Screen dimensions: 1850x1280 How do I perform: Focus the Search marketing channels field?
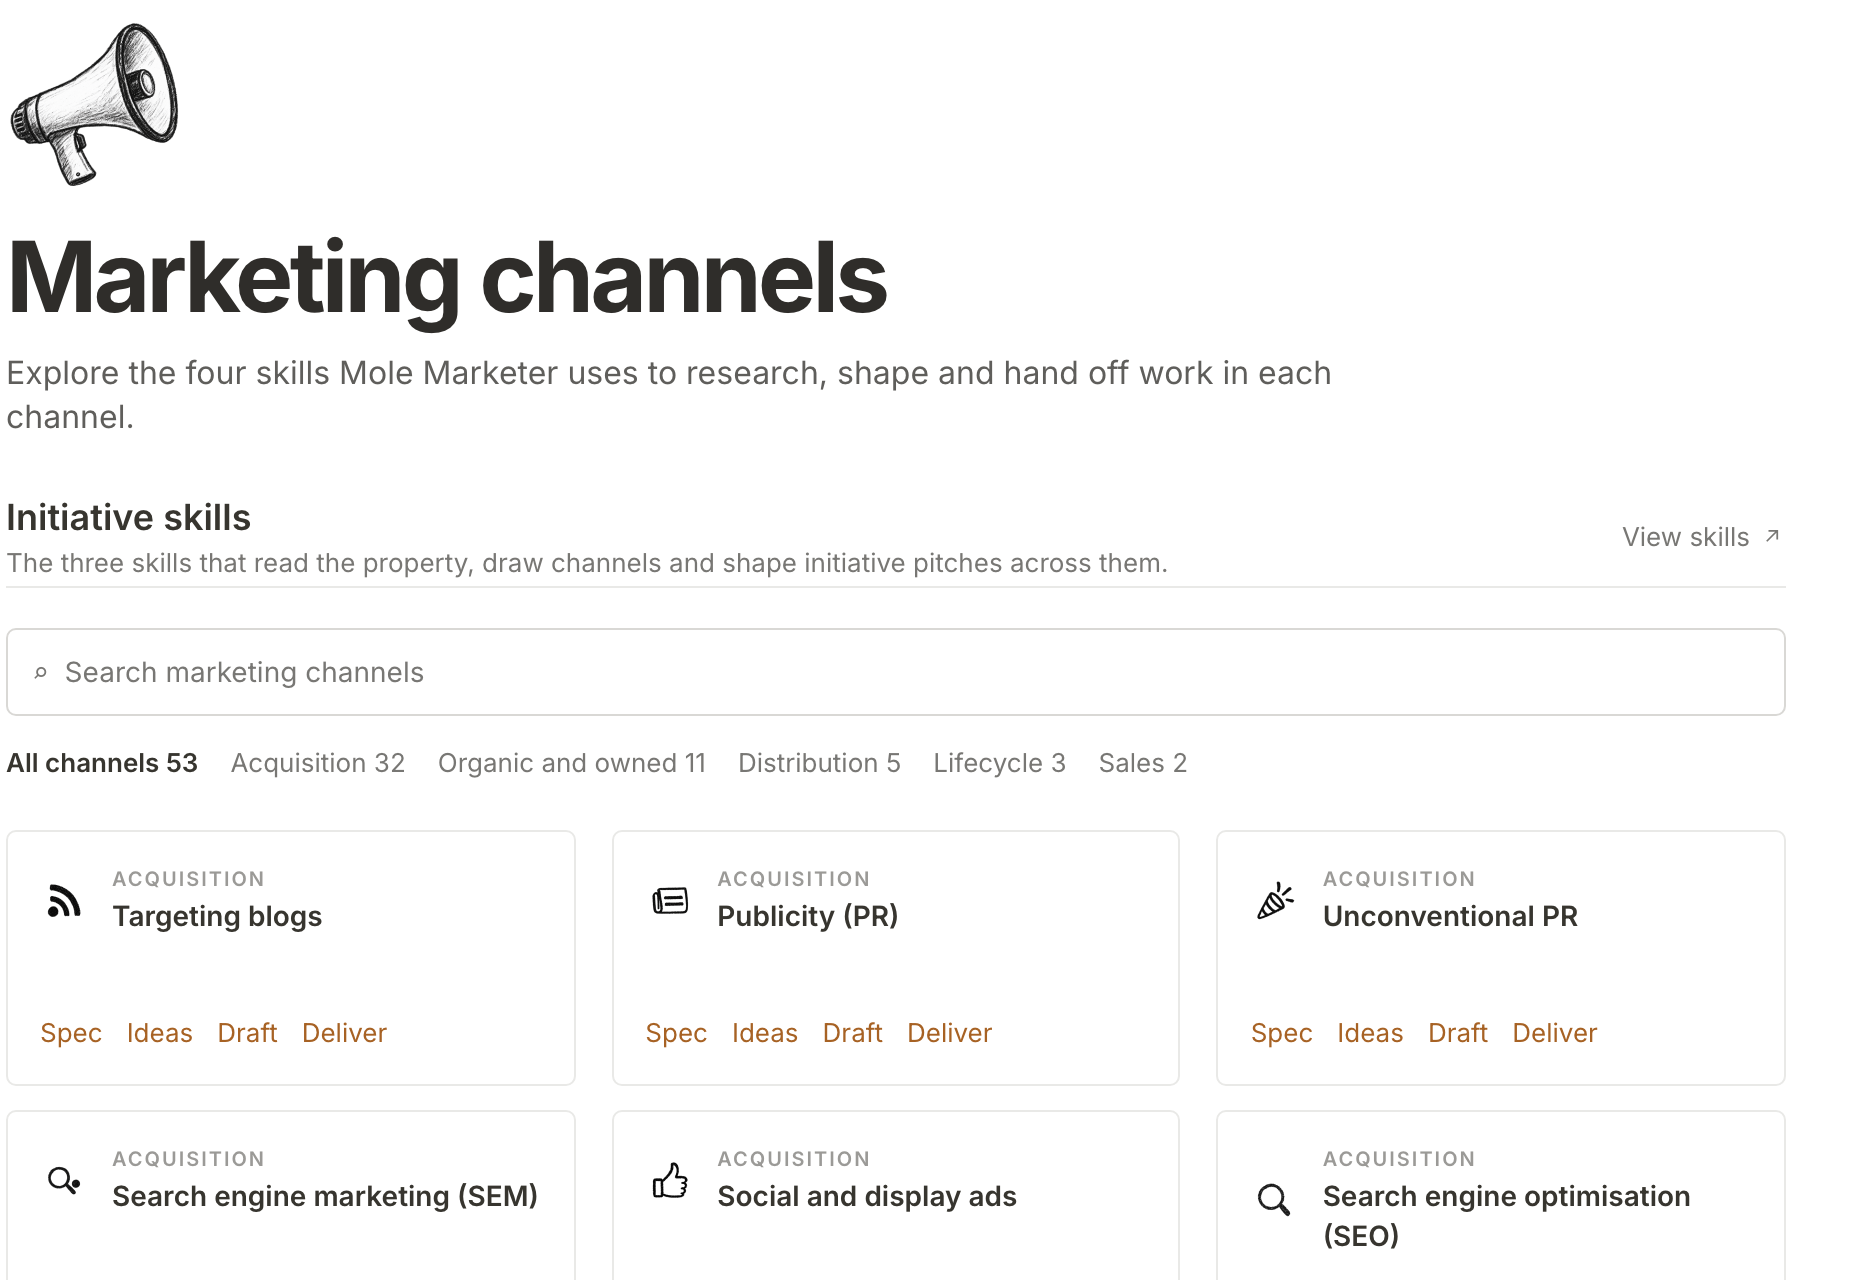pyautogui.click(x=896, y=672)
